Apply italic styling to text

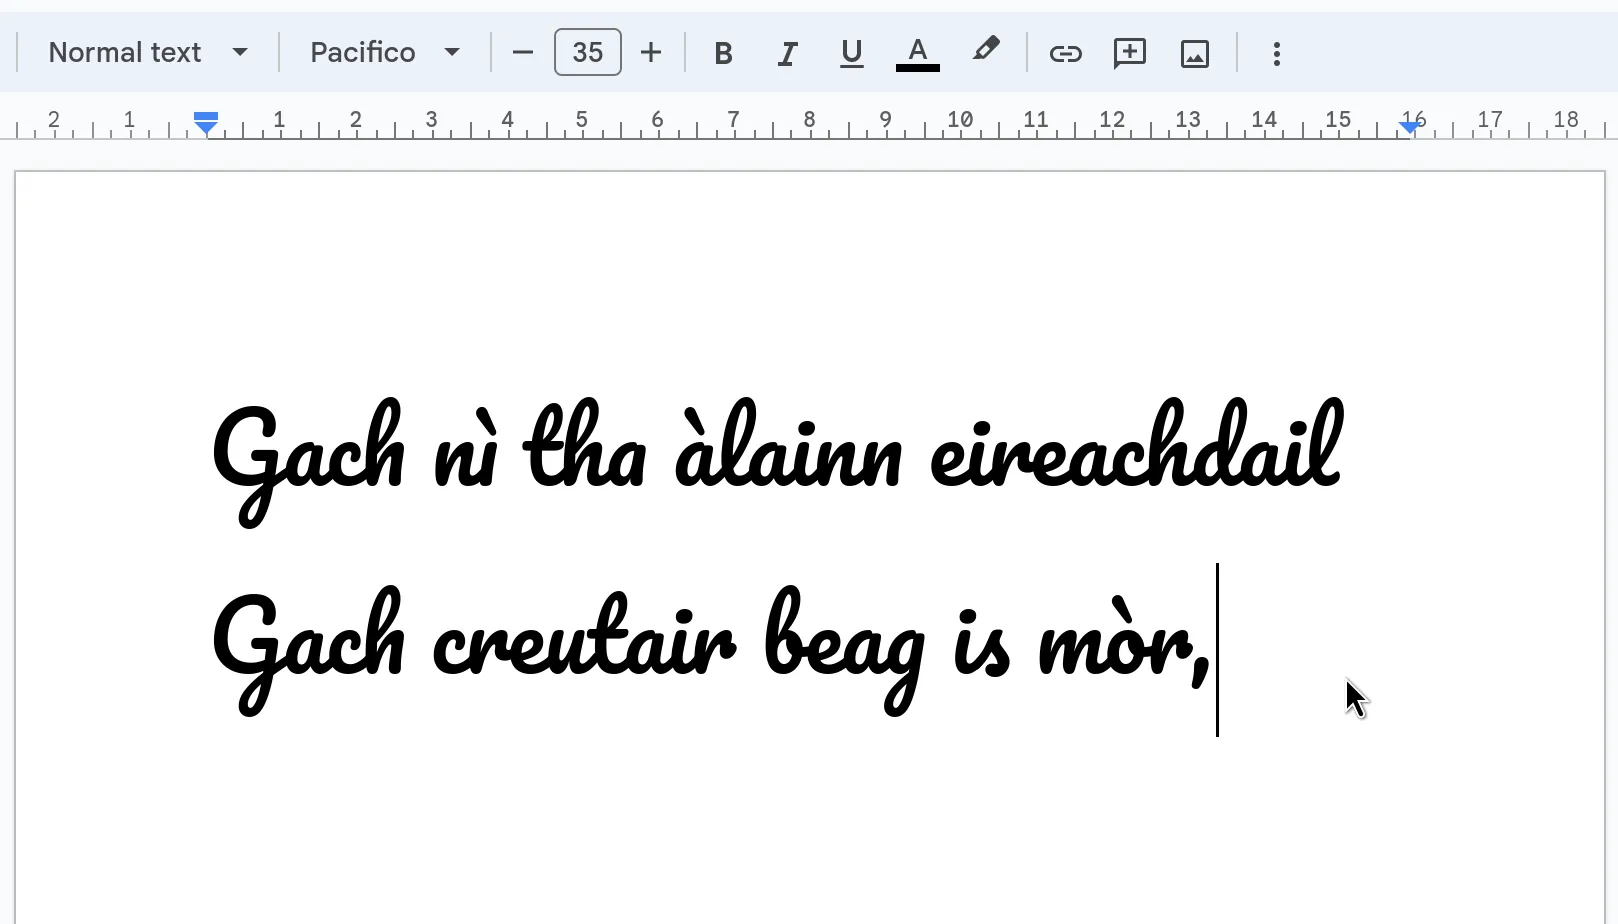click(787, 53)
